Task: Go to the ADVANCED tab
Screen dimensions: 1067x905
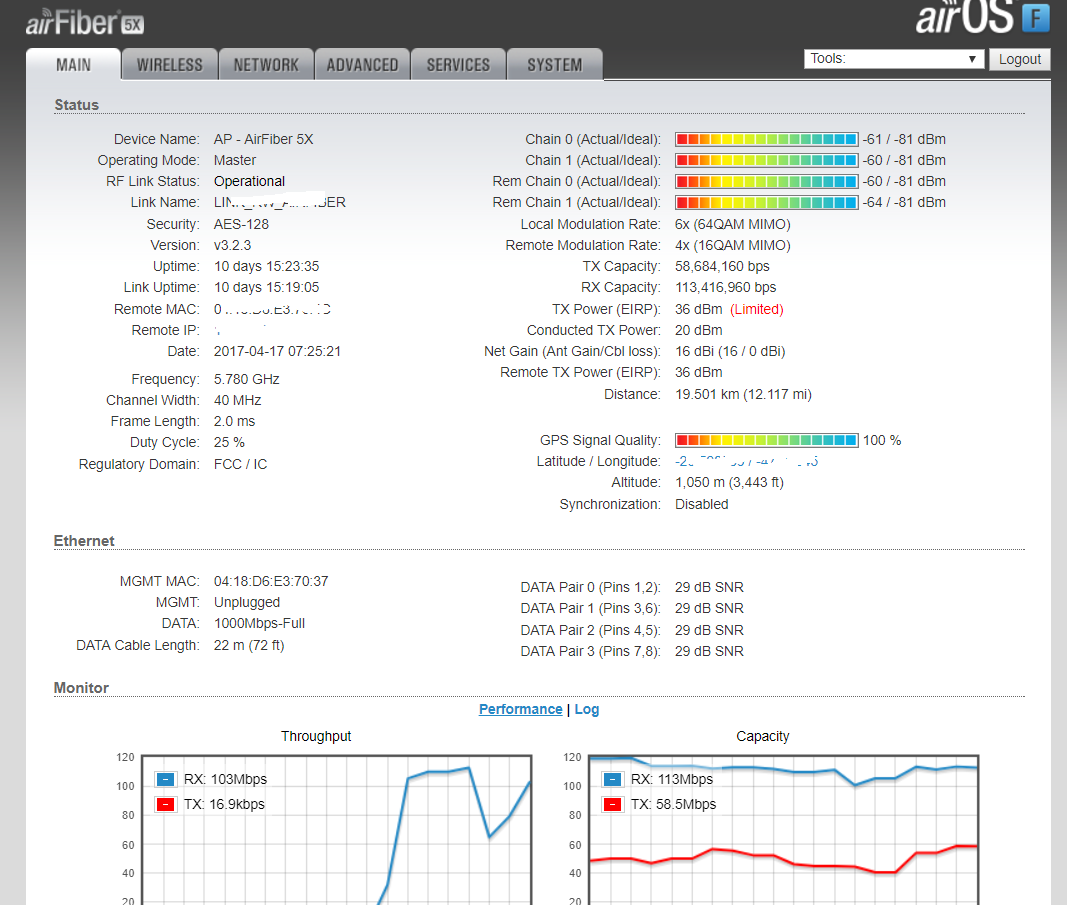Action: point(362,65)
